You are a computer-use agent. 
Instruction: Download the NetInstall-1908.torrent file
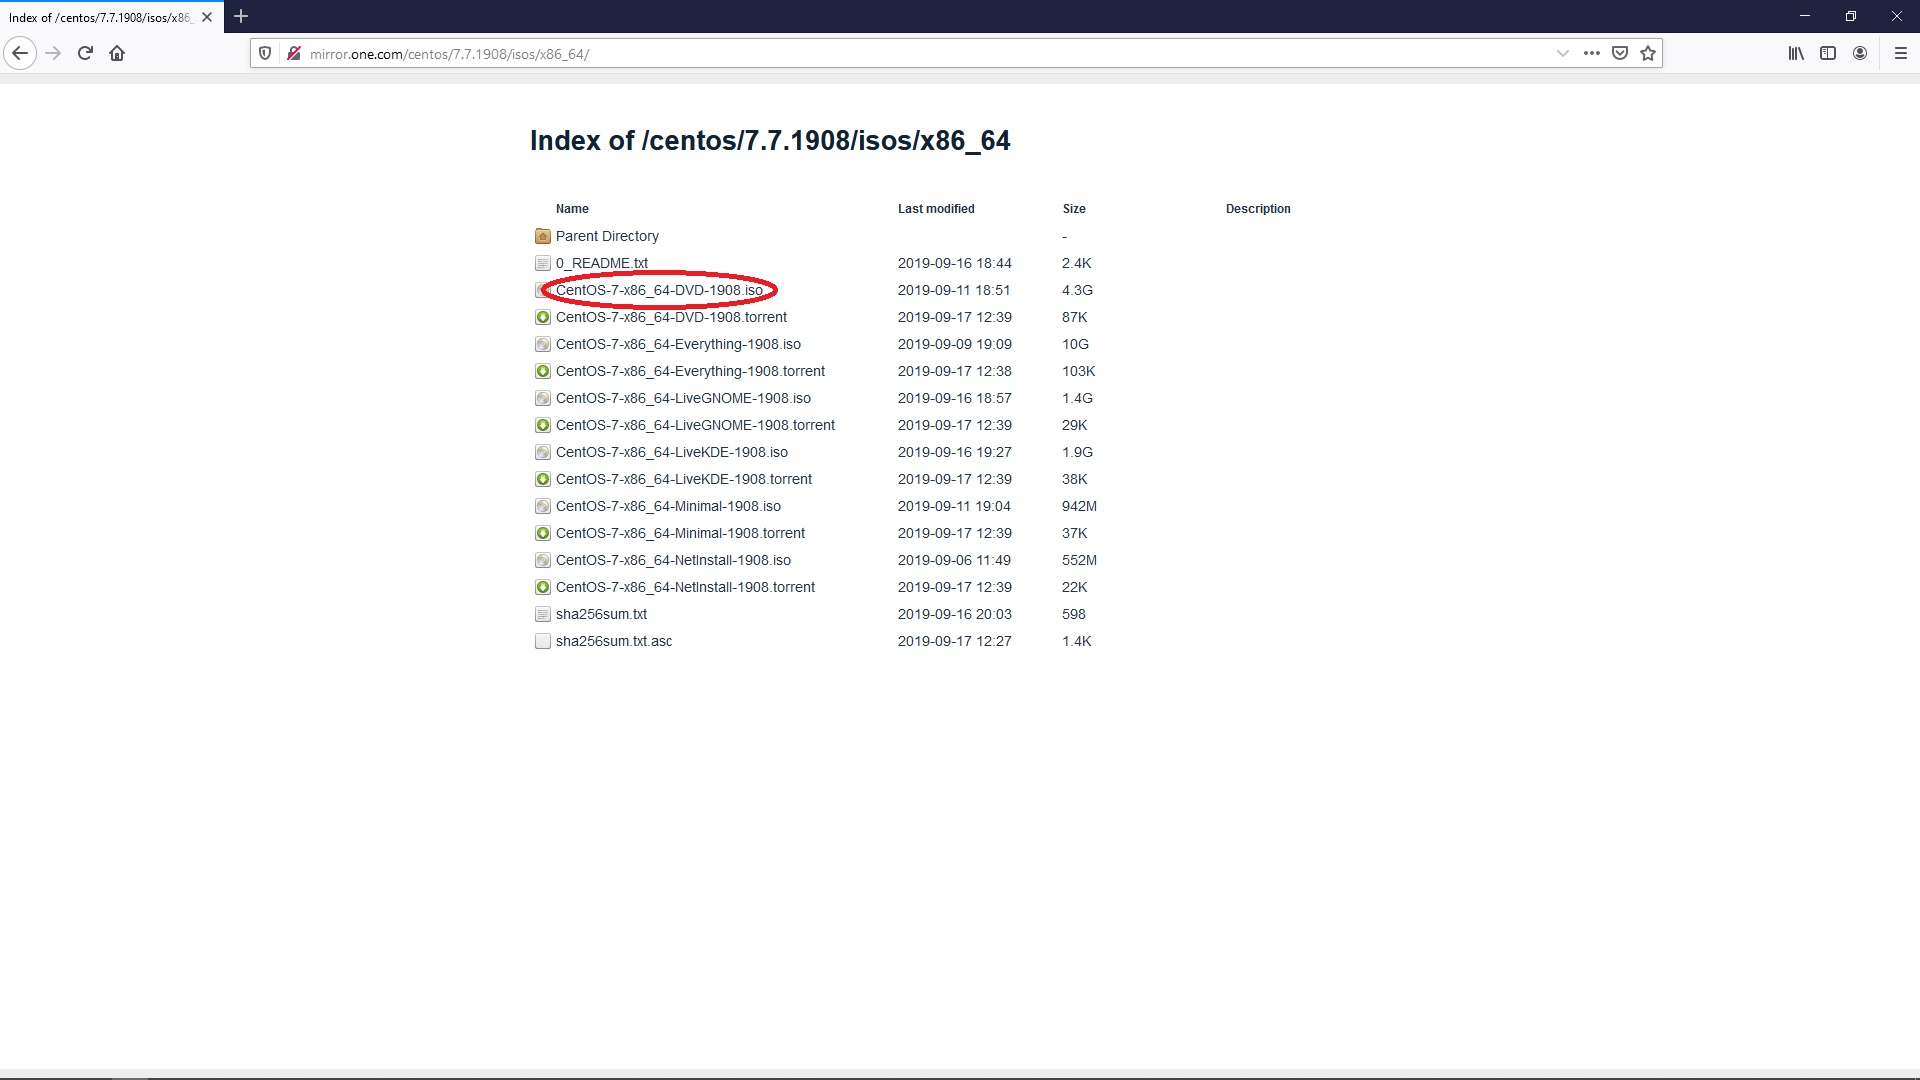[685, 587]
